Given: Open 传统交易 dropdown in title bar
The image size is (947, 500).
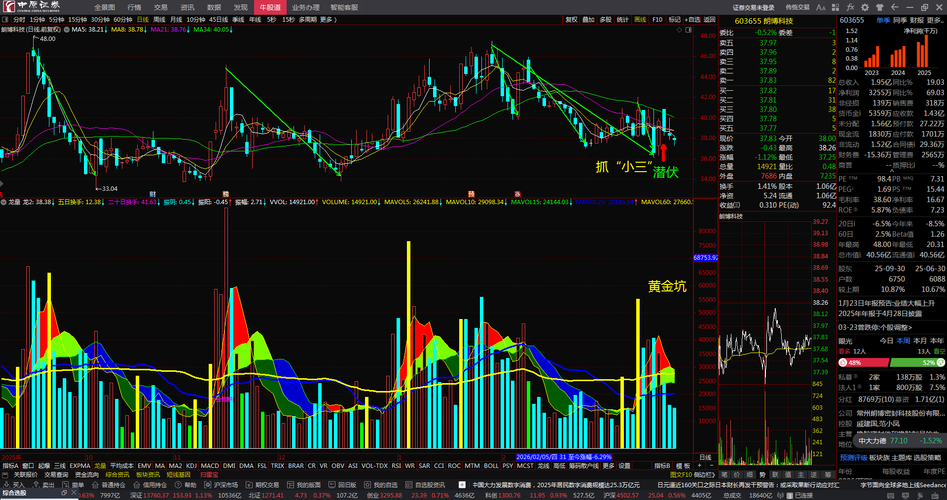Looking at the screenshot, I should (797, 8).
